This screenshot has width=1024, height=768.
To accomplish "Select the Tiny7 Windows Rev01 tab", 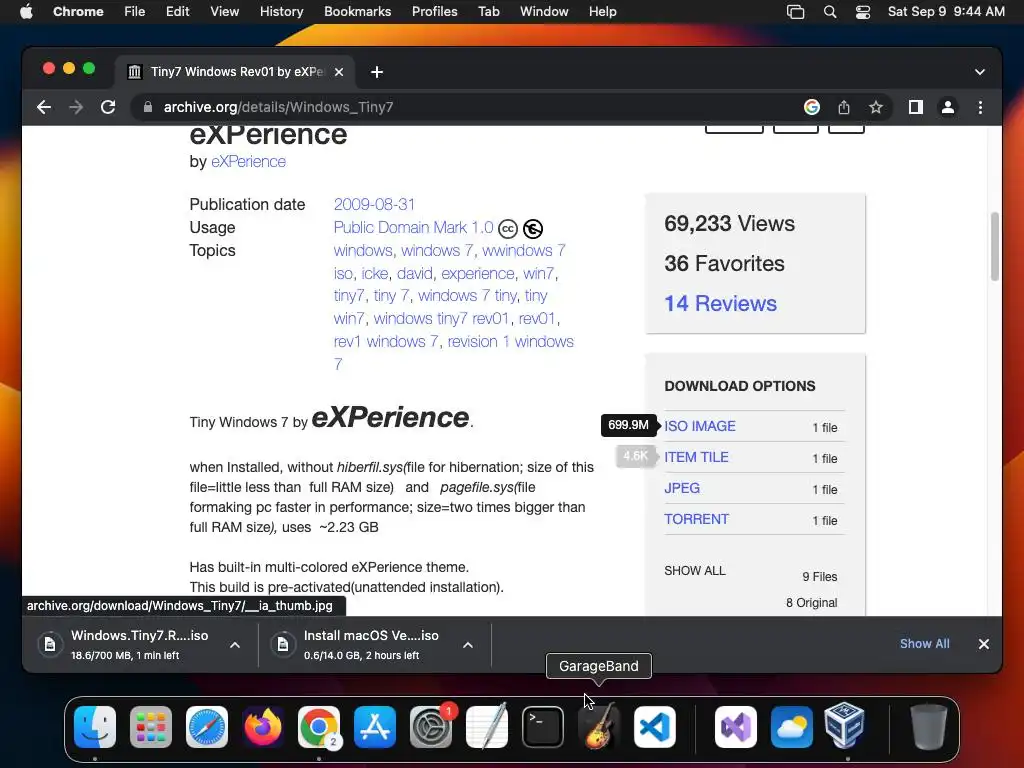I will click(x=235, y=72).
